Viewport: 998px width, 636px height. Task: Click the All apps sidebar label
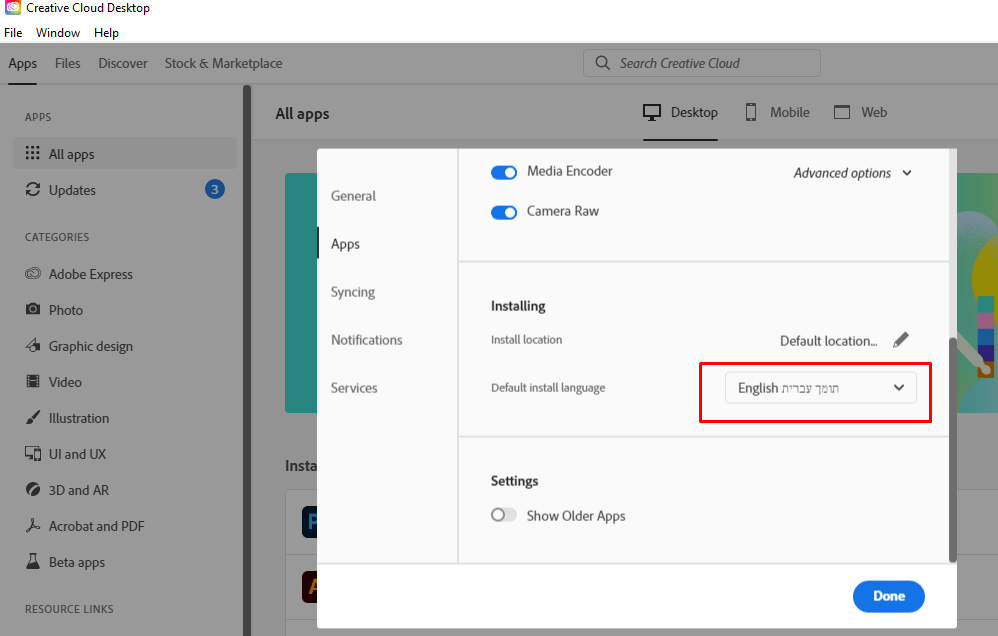(71, 154)
